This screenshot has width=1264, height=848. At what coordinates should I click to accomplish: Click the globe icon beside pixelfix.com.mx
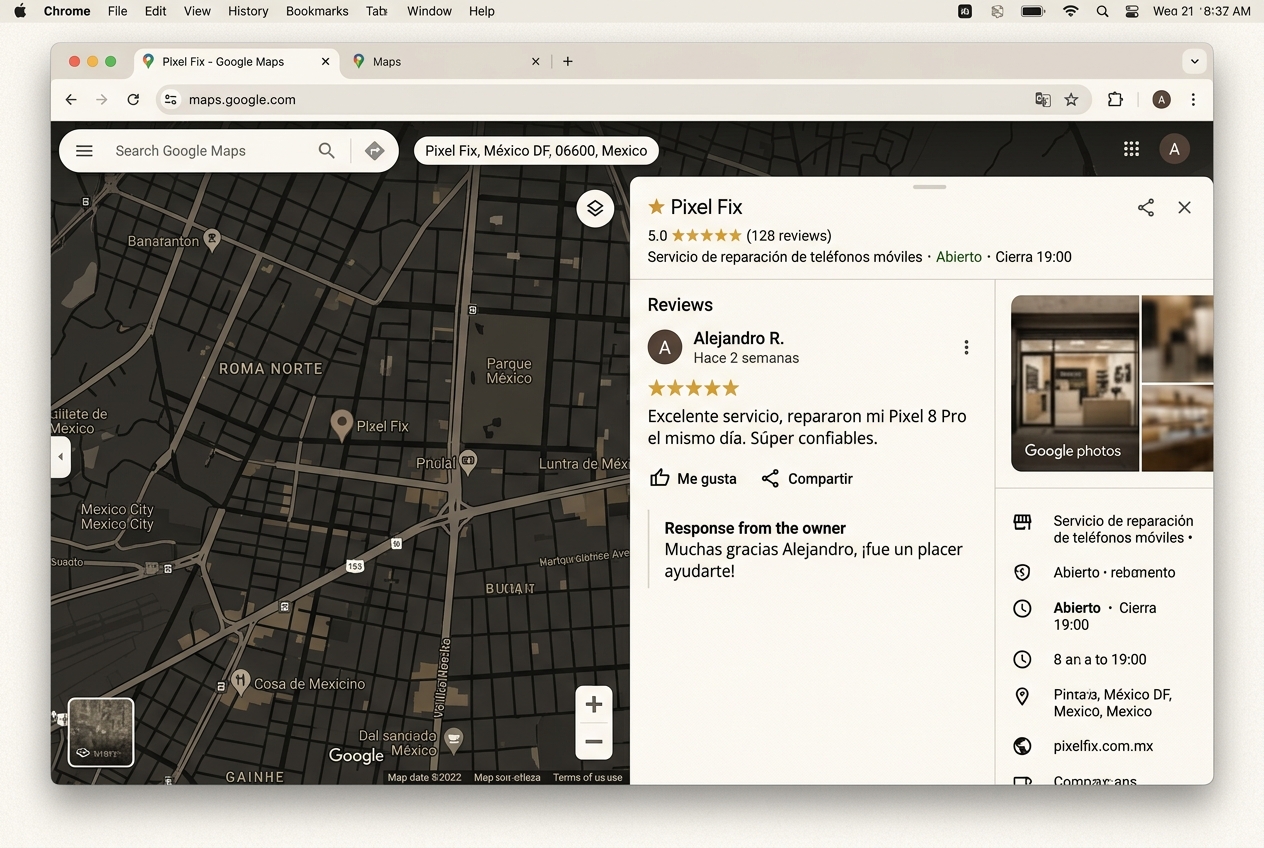1022,746
